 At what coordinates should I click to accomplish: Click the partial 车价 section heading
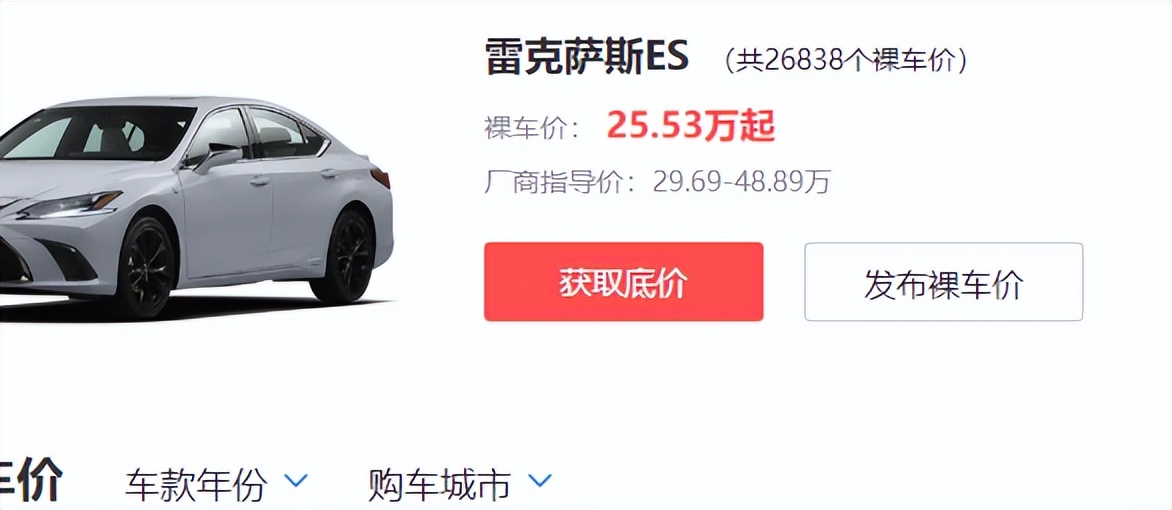click(30, 482)
